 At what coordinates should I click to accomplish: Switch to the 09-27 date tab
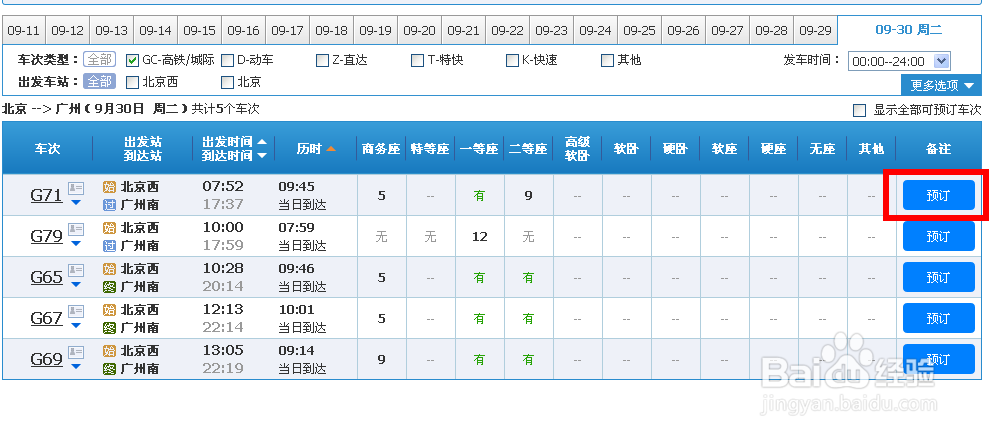click(728, 30)
